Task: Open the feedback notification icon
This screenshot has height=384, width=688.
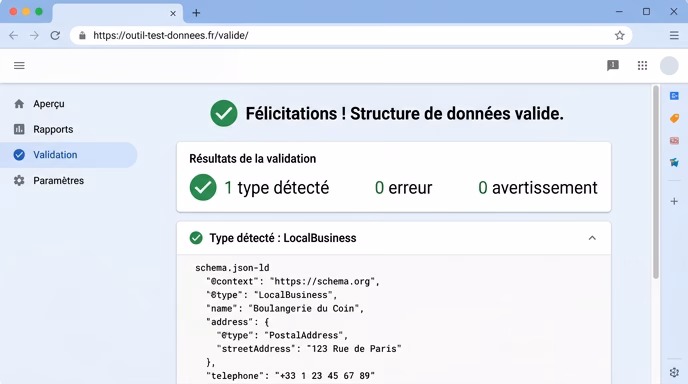Action: pos(613,65)
